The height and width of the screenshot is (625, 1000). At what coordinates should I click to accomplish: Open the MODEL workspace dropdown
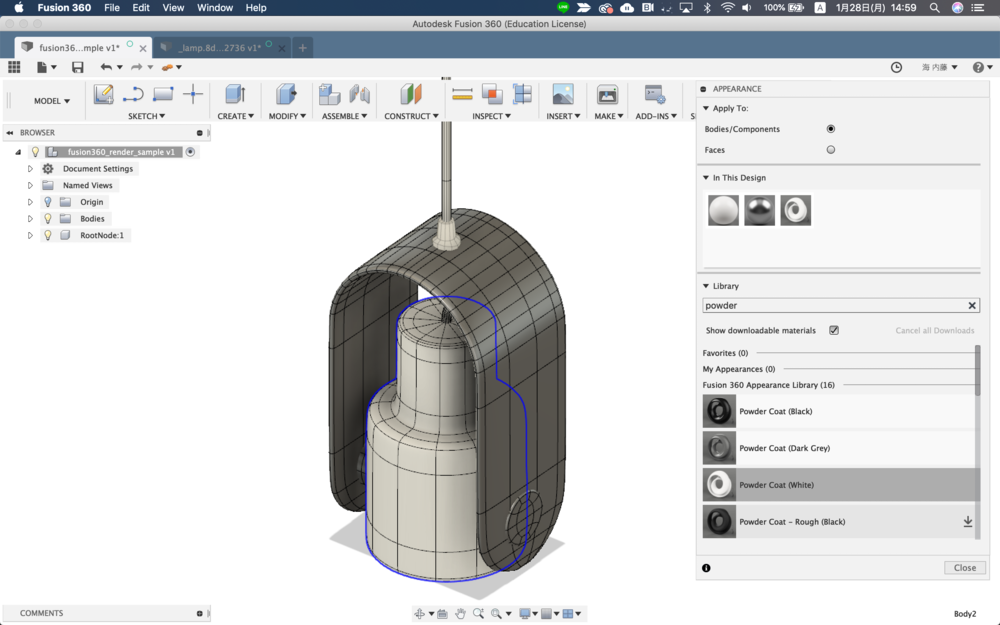coord(52,101)
